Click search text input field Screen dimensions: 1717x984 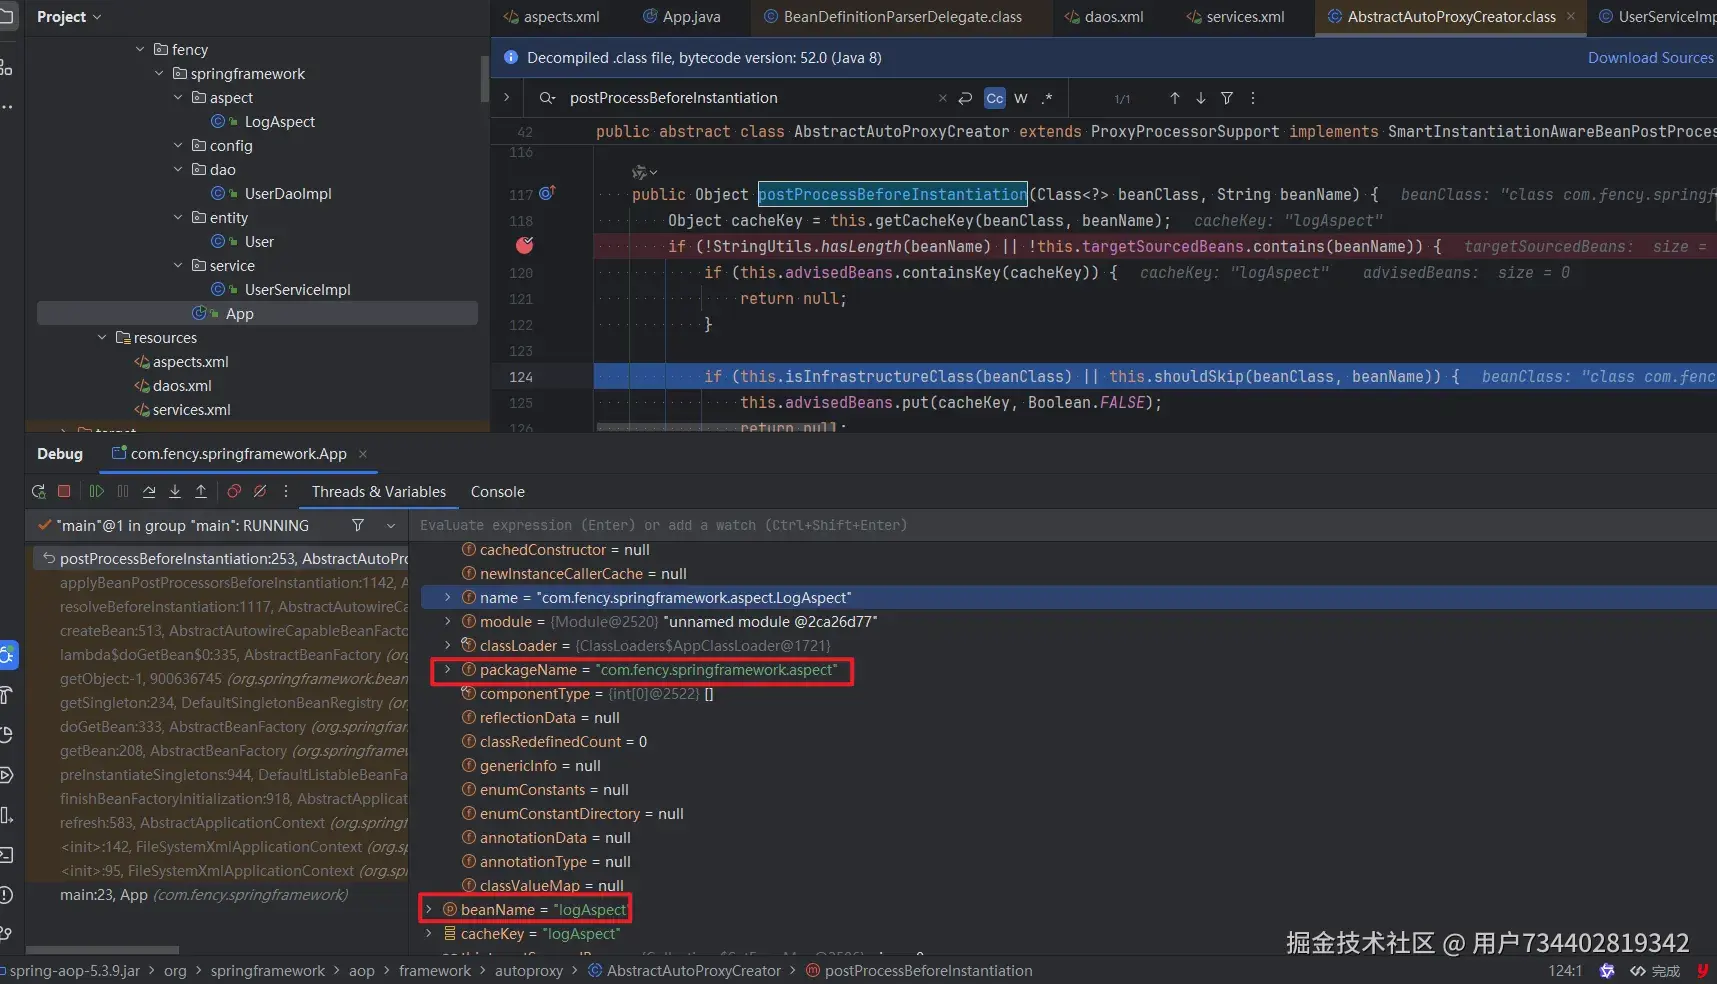[x=750, y=98]
